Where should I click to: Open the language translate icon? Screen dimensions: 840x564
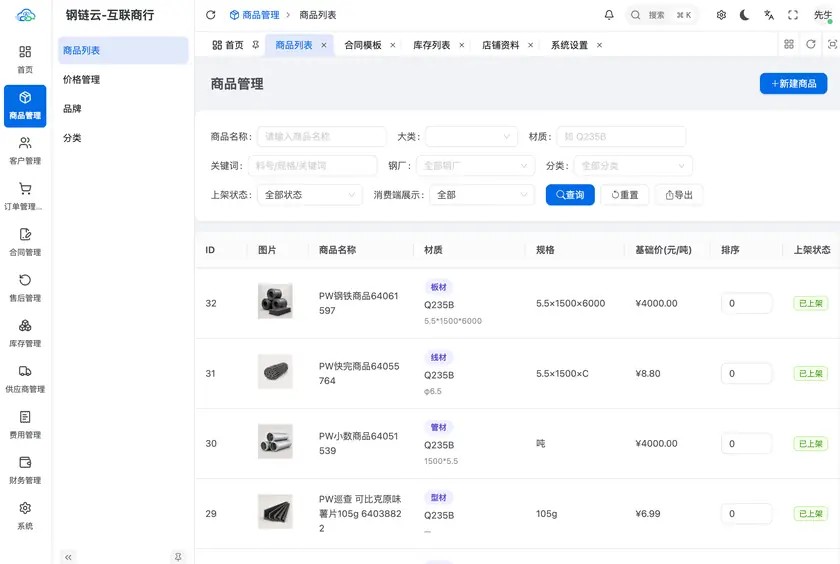point(769,15)
